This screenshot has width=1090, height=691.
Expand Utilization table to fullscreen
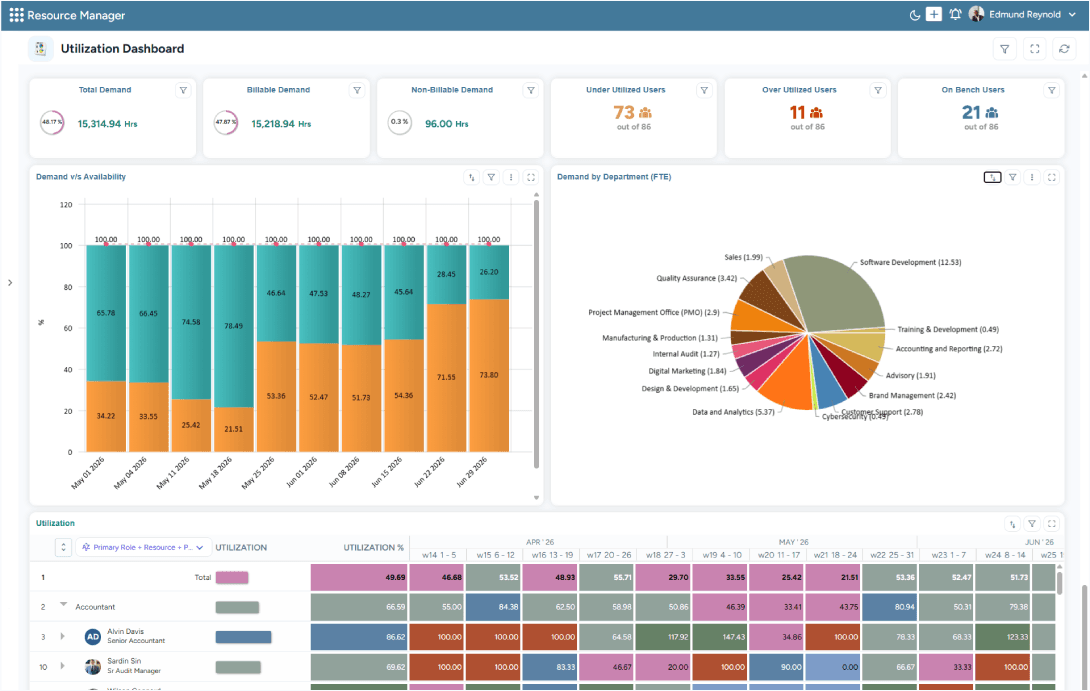coord(1052,523)
